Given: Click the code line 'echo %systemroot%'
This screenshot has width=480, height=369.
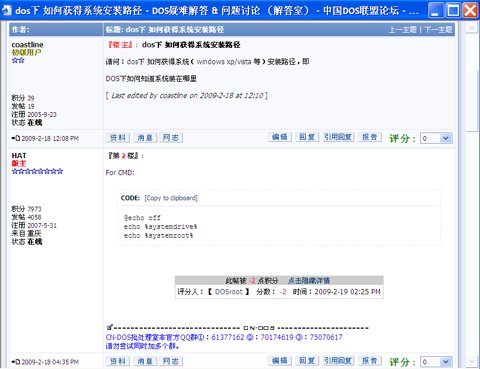Looking at the screenshot, I should pos(158,236).
